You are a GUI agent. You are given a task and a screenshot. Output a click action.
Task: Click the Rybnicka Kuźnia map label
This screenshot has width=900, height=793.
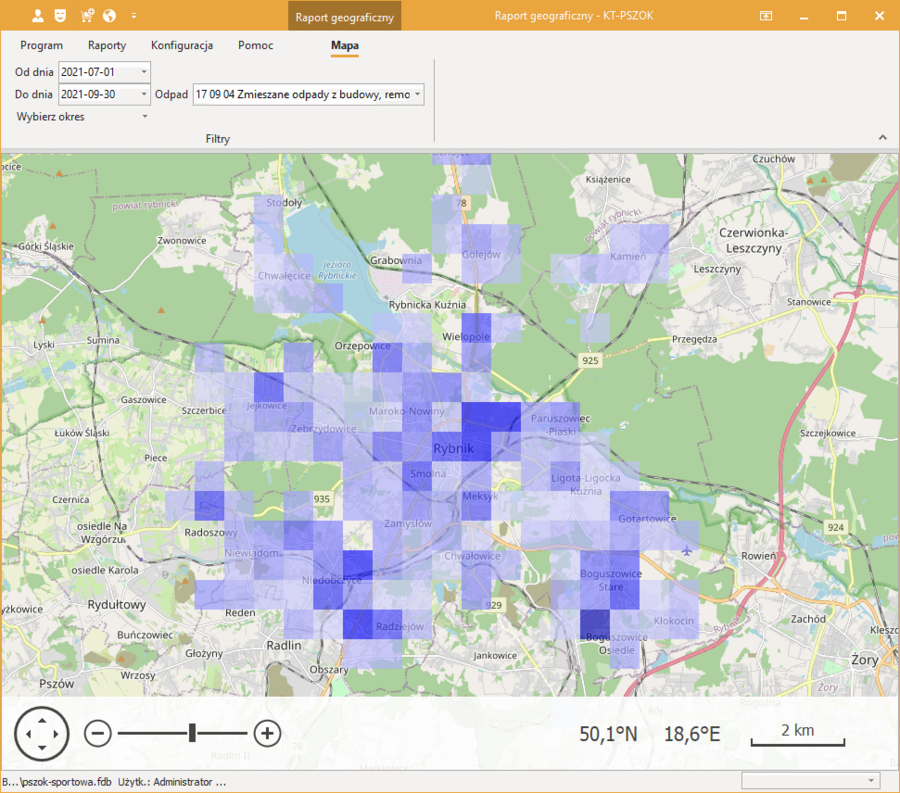(x=427, y=305)
